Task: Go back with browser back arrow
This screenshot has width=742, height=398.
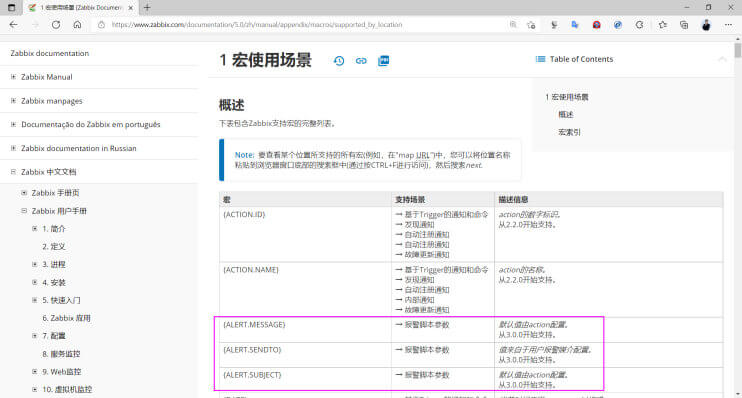Action: 13,25
